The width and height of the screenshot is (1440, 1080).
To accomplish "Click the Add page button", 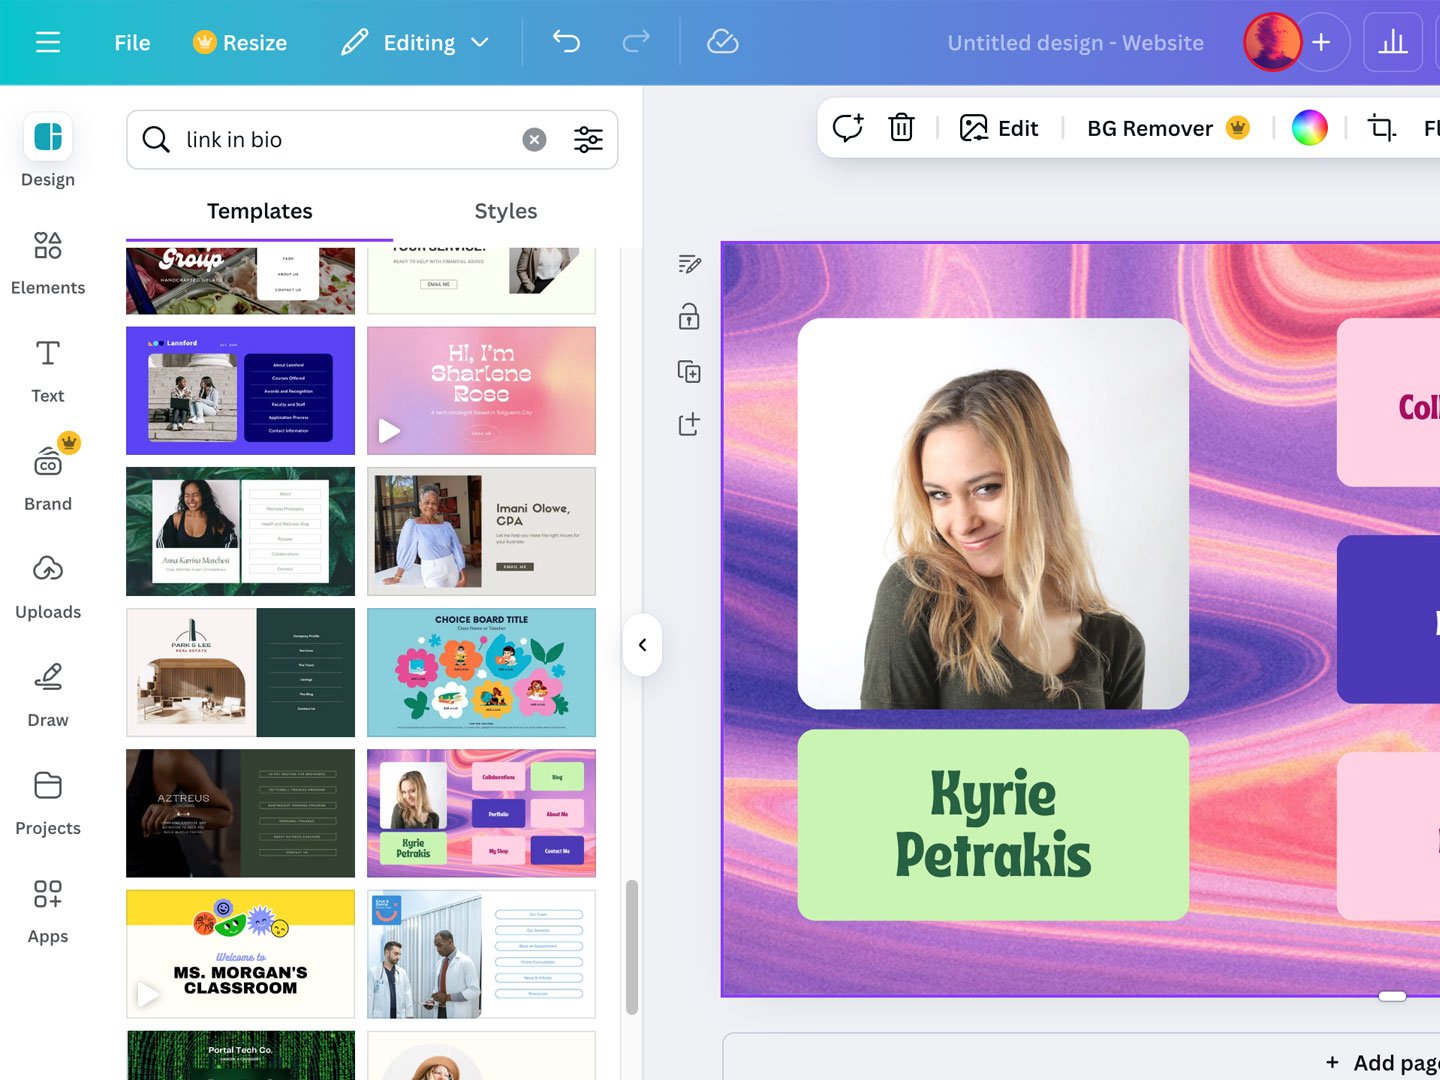I will [x=1383, y=1062].
